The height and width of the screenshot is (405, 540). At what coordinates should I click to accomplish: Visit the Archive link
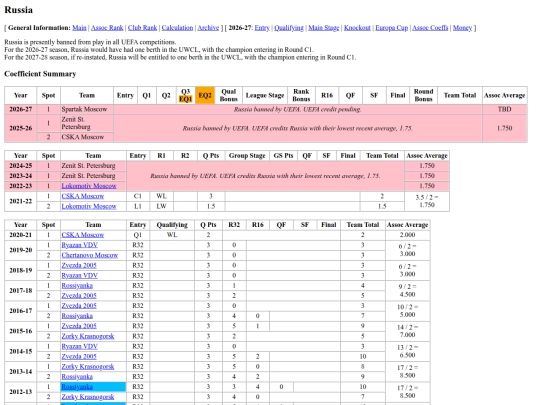coord(208,28)
